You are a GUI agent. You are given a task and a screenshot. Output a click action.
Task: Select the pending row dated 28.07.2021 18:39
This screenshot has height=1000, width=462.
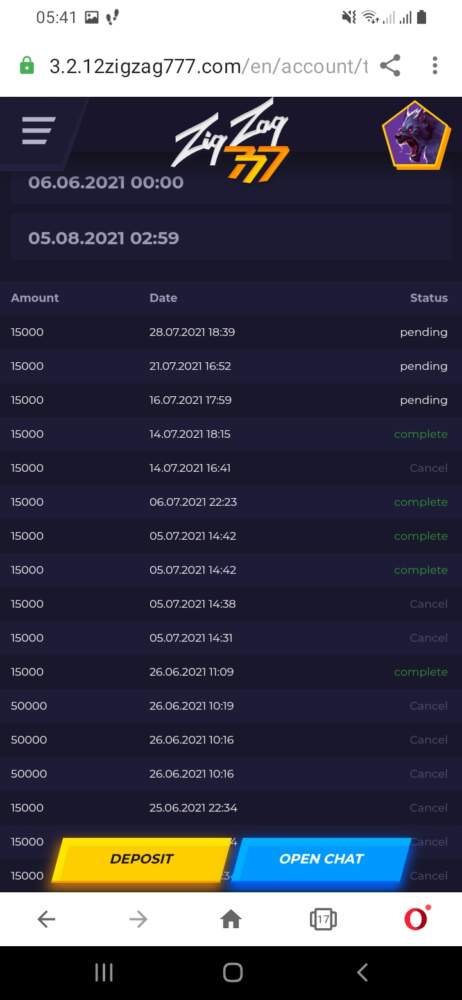pos(231,332)
